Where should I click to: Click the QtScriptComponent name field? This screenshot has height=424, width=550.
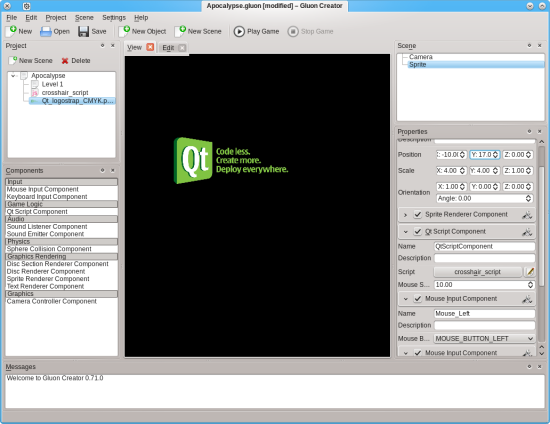click(484, 247)
